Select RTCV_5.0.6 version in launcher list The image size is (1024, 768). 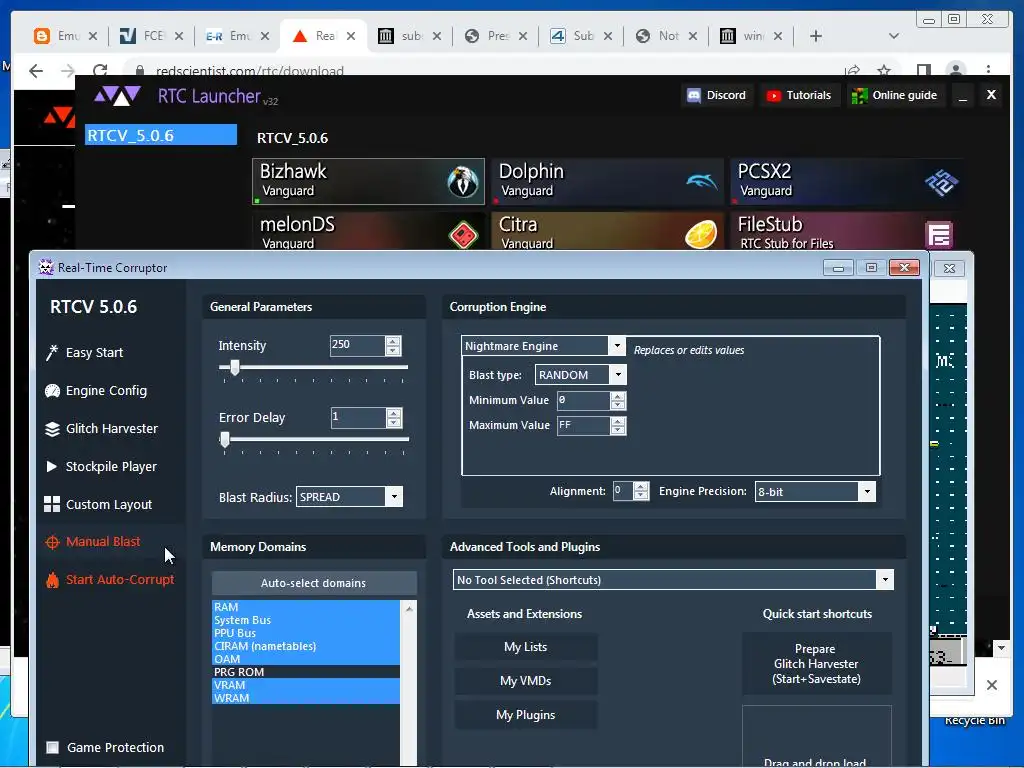[x=161, y=135]
